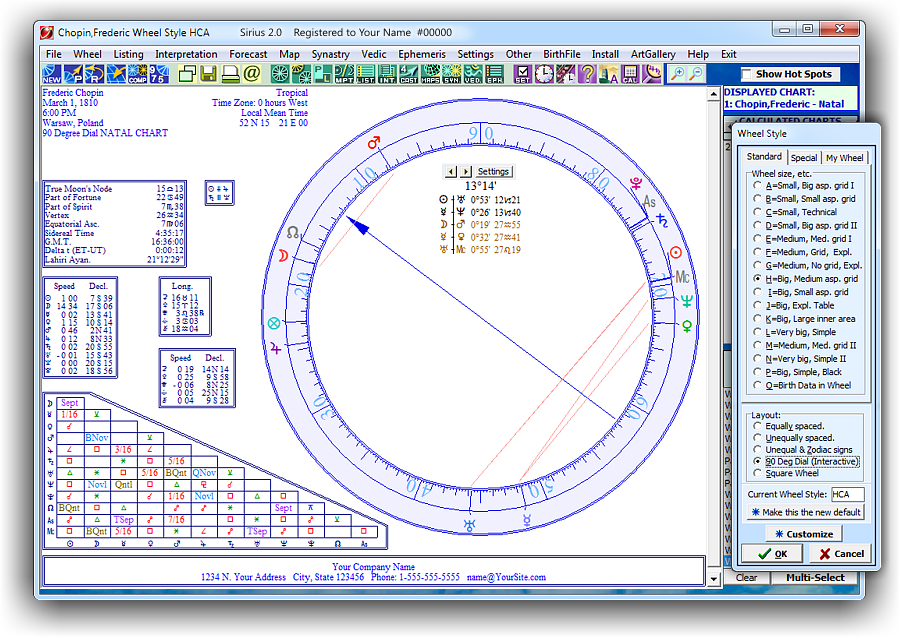Zoom in with the plus magnifier icon

tap(677, 74)
